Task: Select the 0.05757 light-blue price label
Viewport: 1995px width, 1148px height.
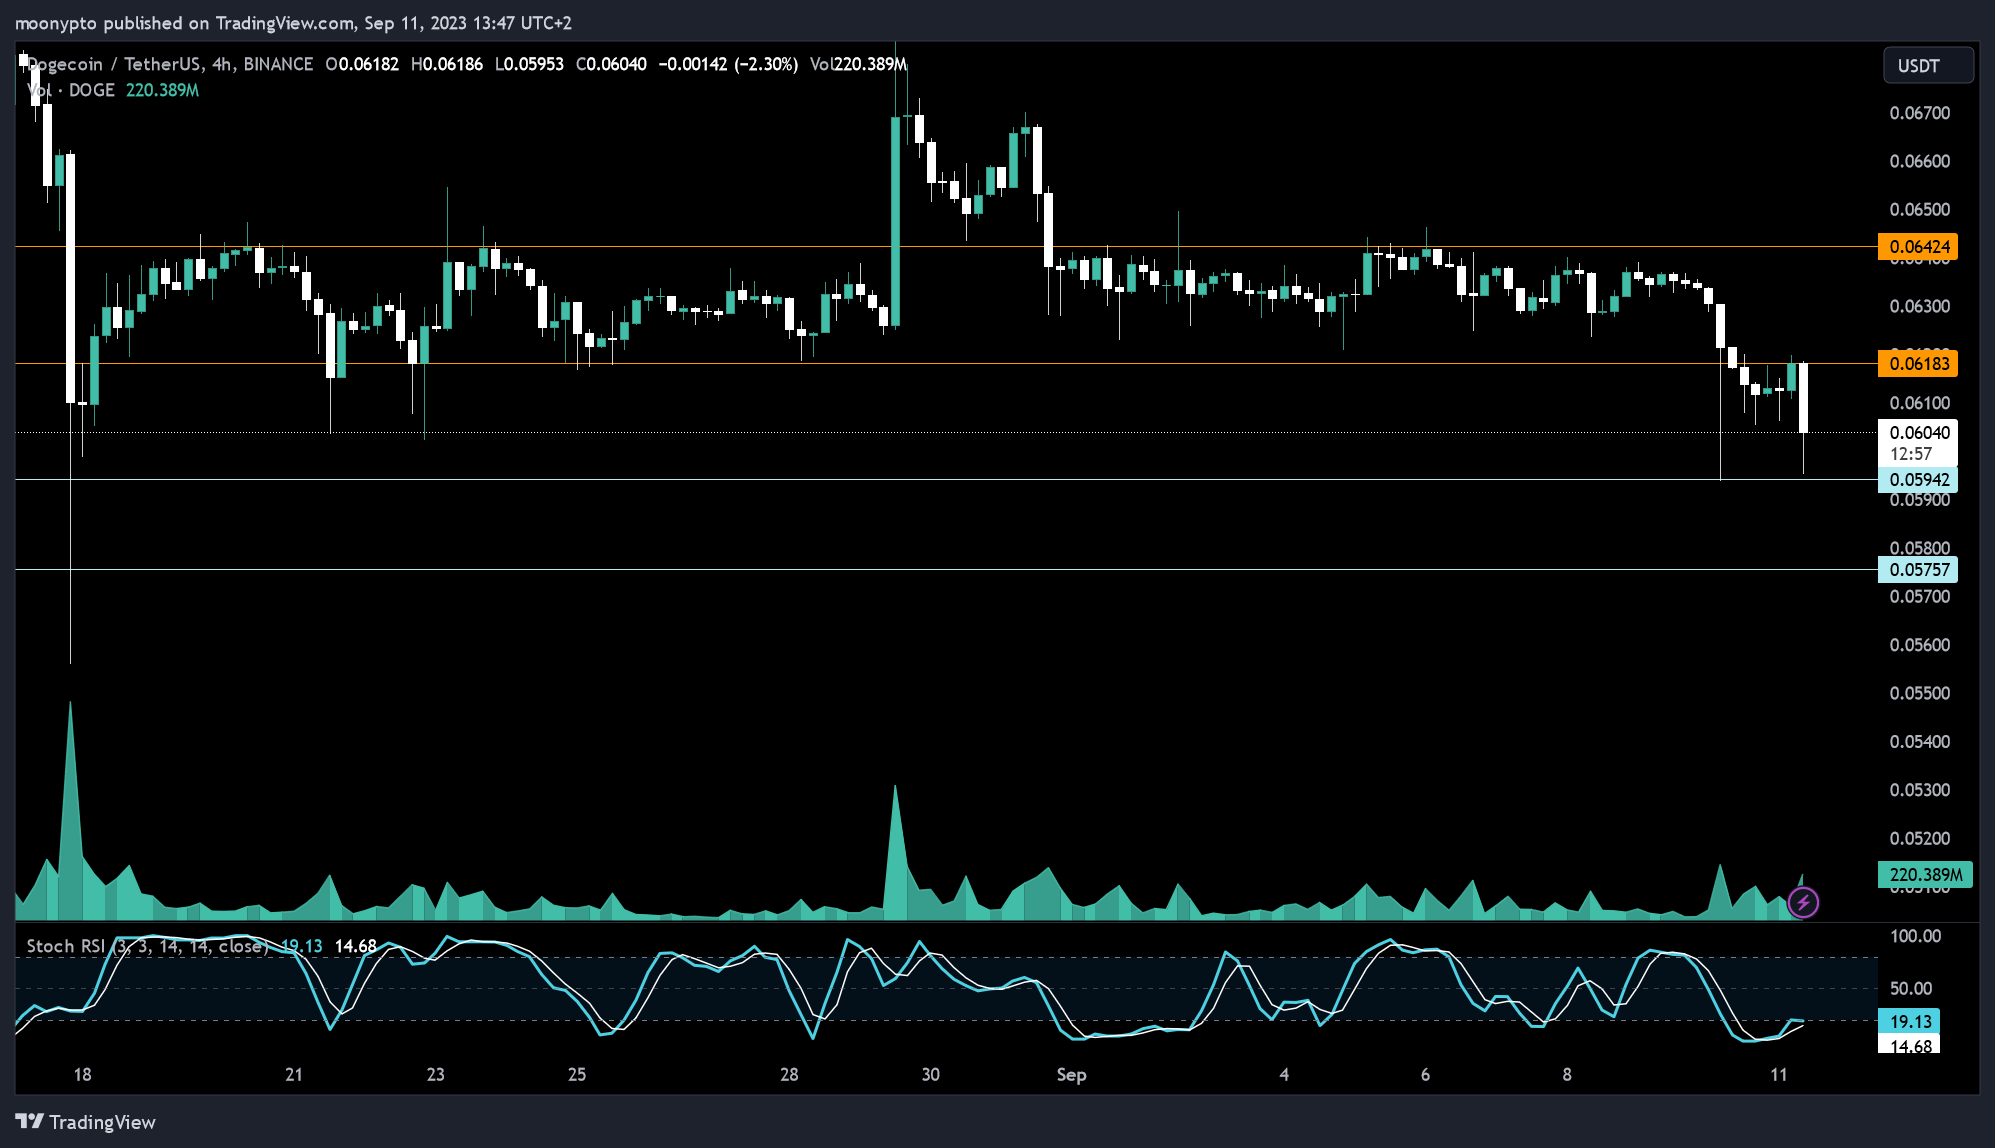Action: pos(1918,570)
